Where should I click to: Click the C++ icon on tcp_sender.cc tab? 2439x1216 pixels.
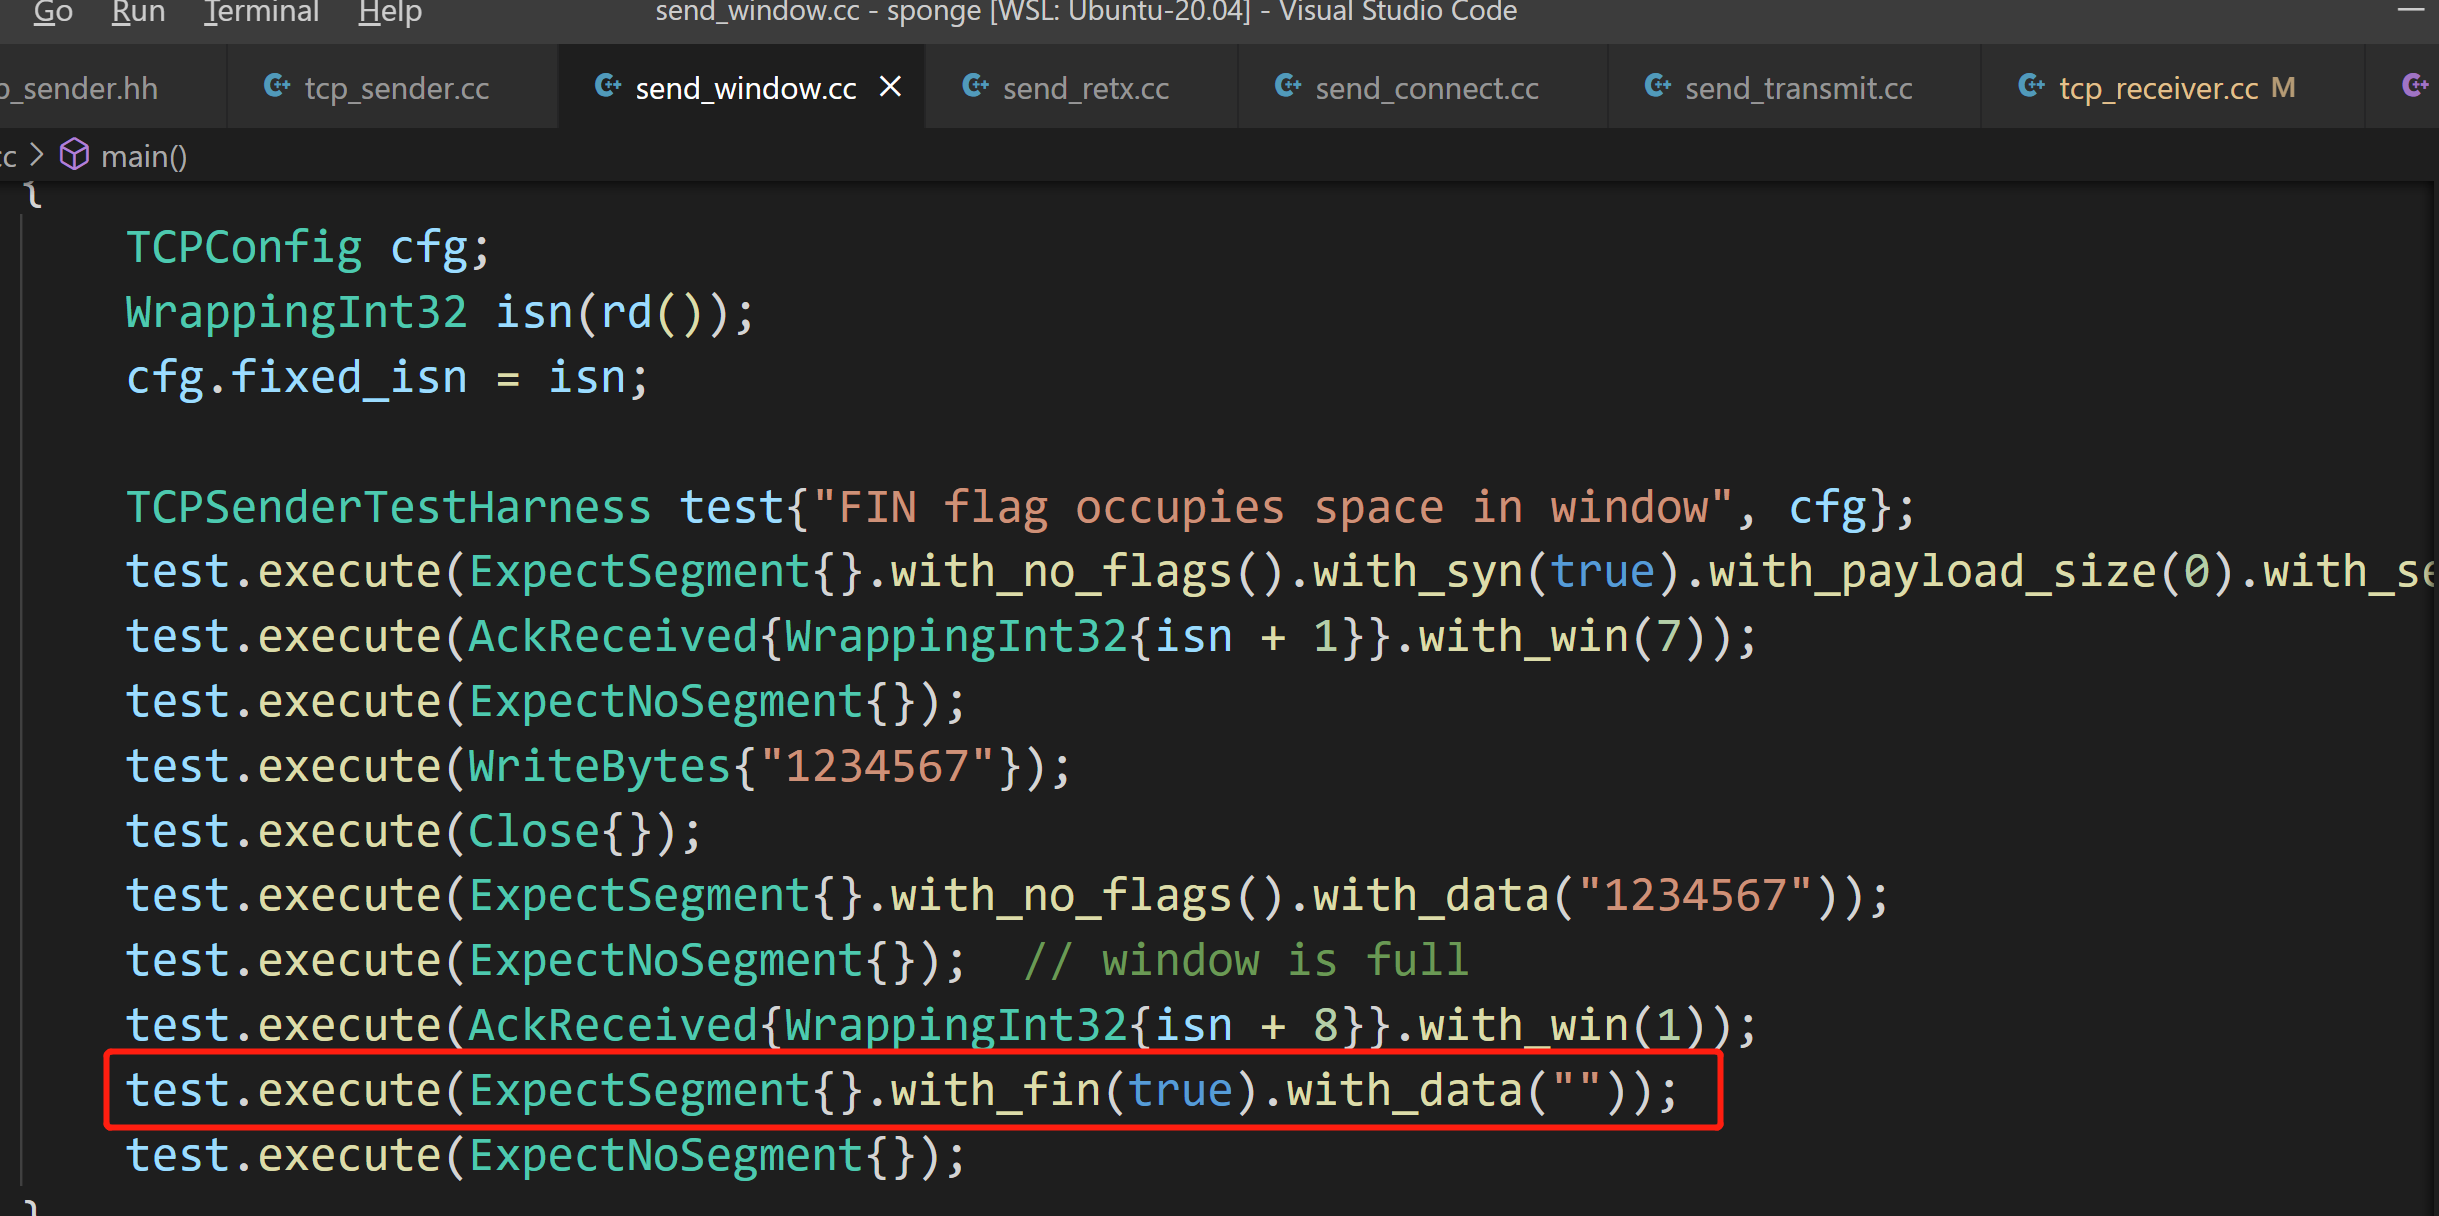coord(277,87)
